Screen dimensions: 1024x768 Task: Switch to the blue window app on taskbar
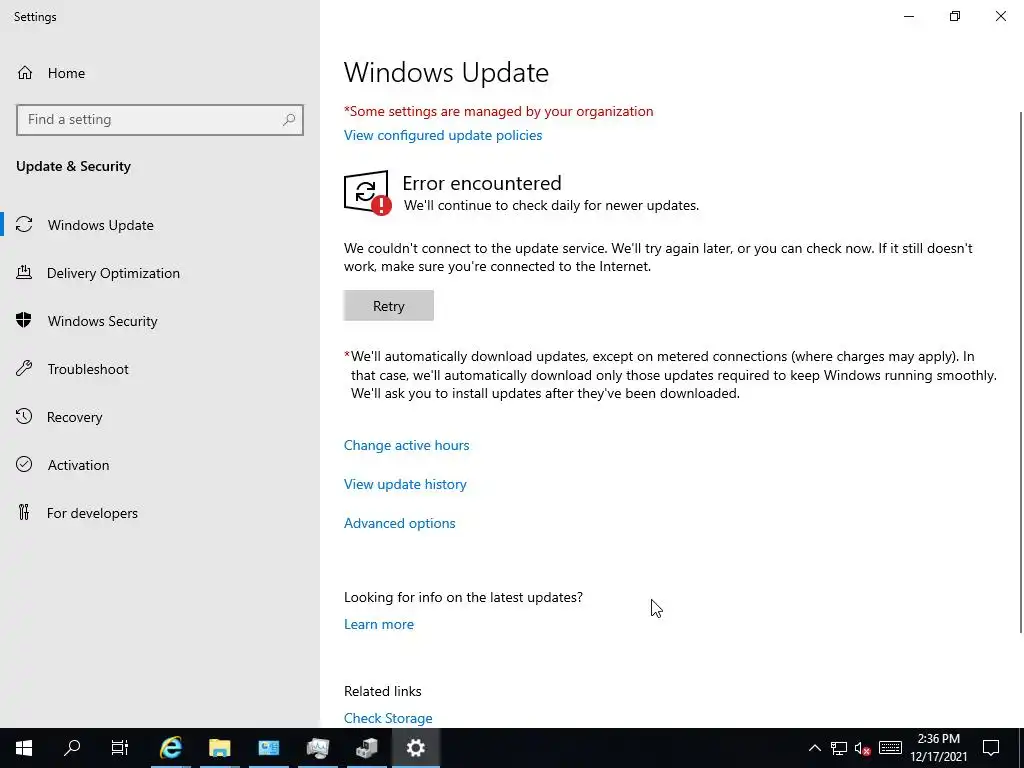point(268,748)
